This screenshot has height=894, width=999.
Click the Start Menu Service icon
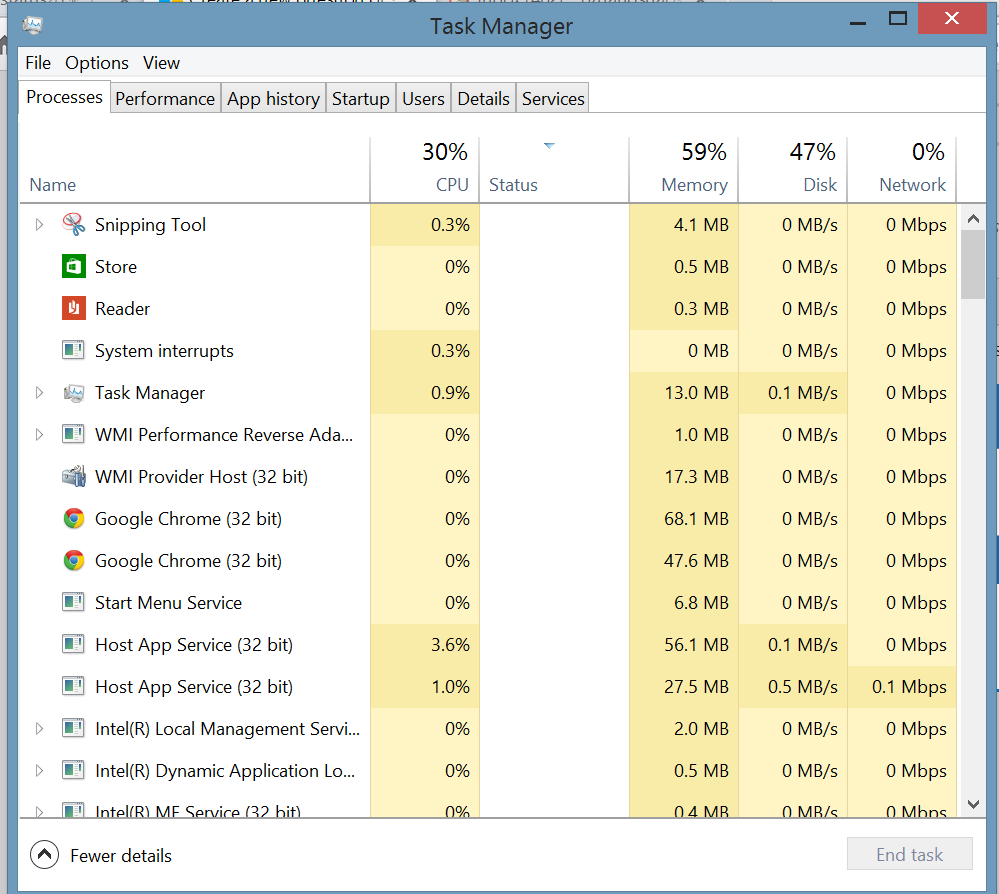[x=73, y=602]
